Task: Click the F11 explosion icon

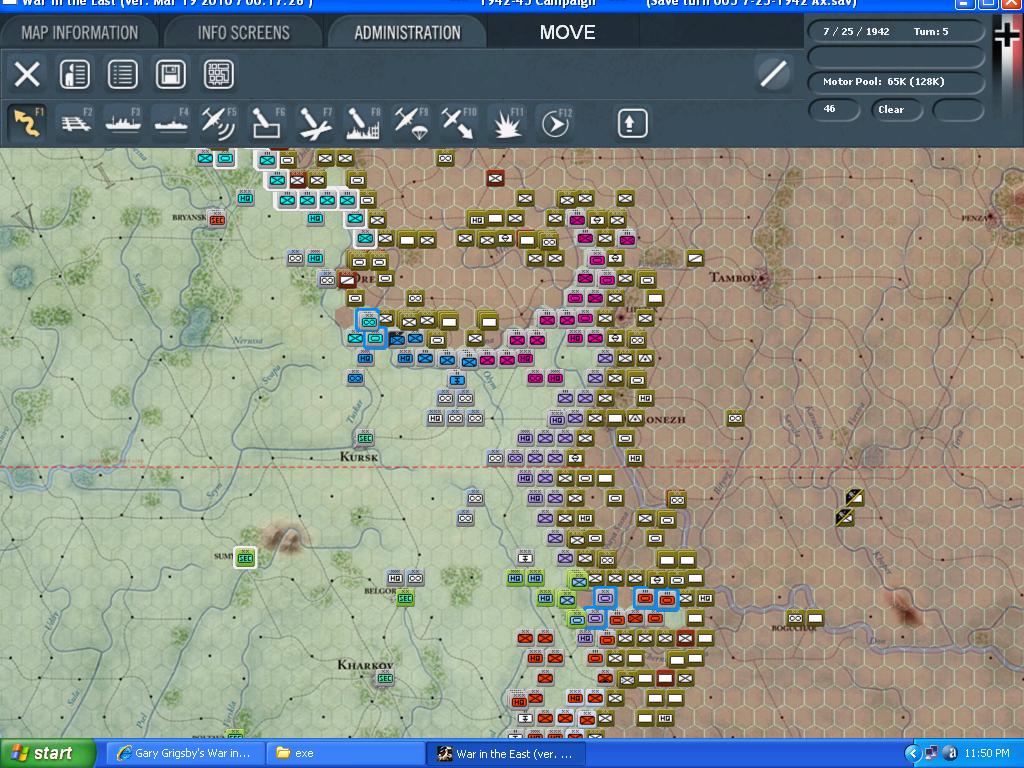Action: [x=507, y=123]
